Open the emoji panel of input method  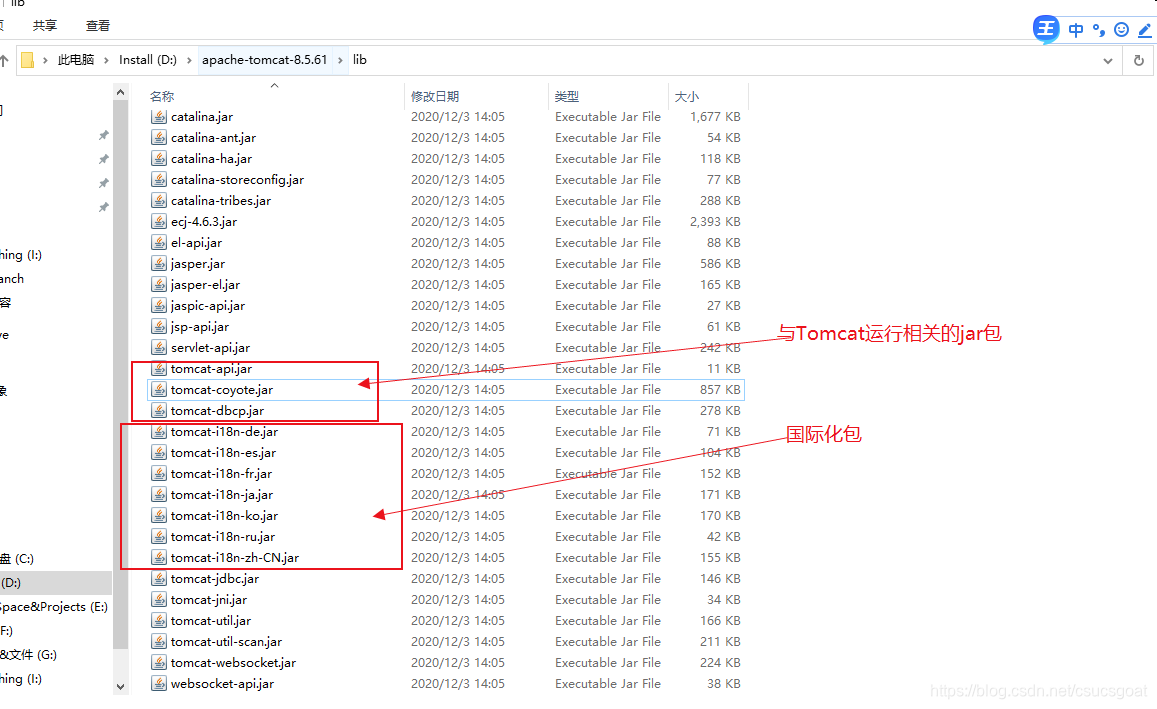tap(1122, 30)
